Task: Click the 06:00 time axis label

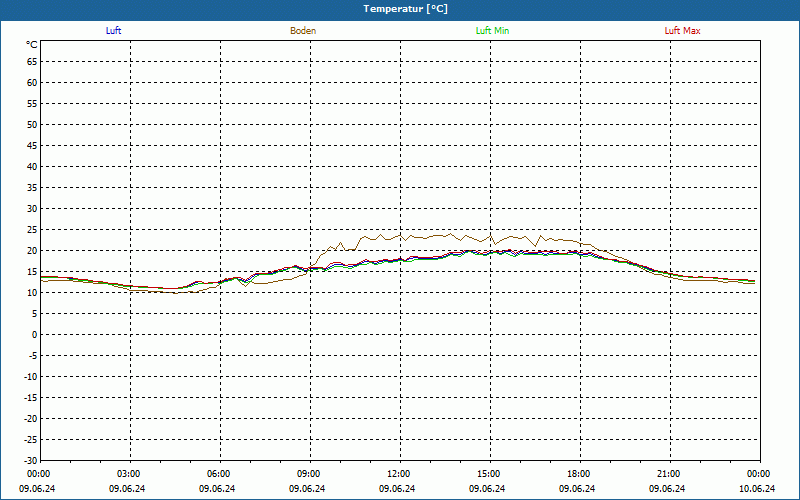Action: coord(219,474)
